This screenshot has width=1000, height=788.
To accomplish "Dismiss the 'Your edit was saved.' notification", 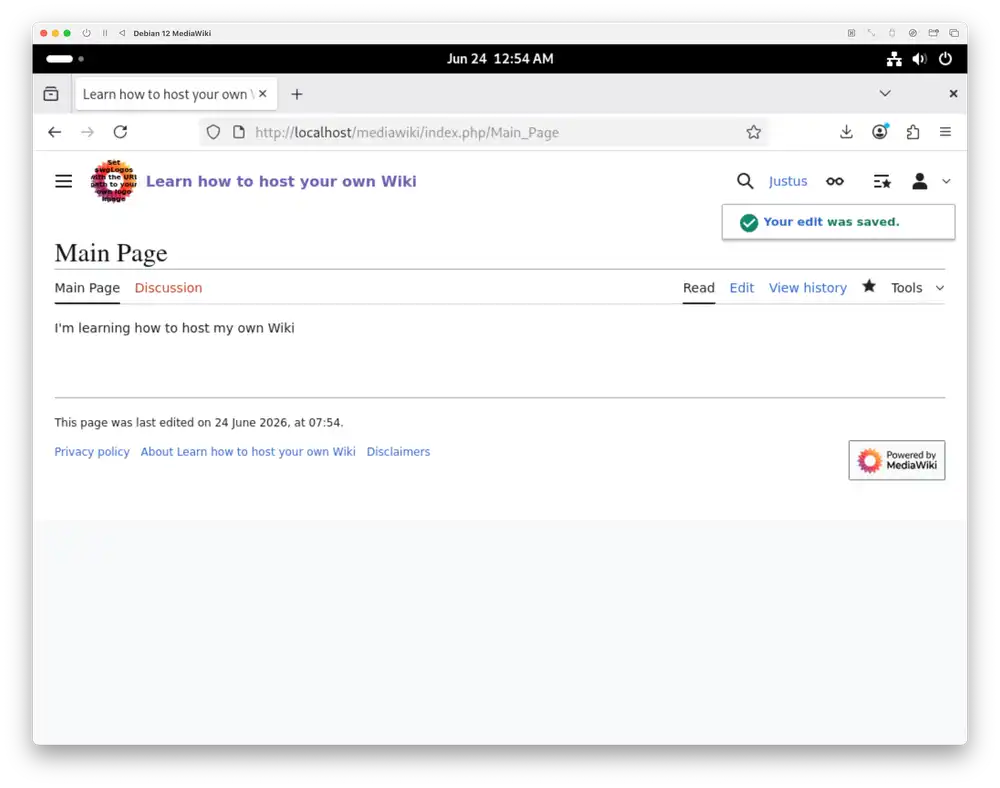I will pyautogui.click(x=838, y=222).
